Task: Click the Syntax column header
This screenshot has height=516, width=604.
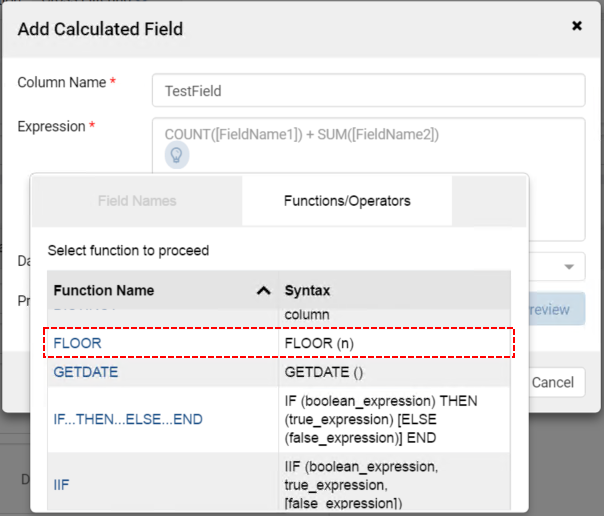Action: click(394, 290)
